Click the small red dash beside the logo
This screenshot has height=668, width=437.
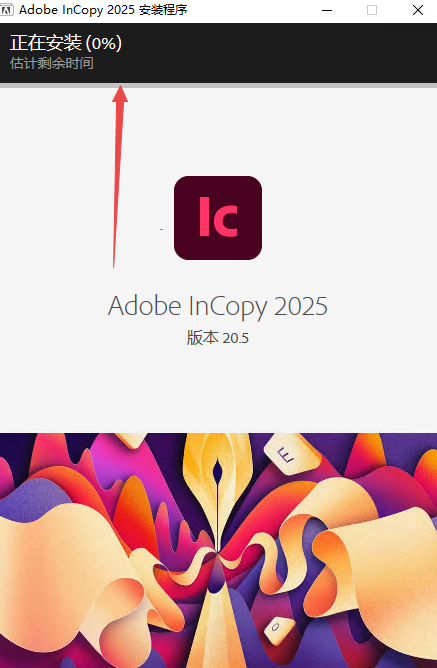(161, 229)
